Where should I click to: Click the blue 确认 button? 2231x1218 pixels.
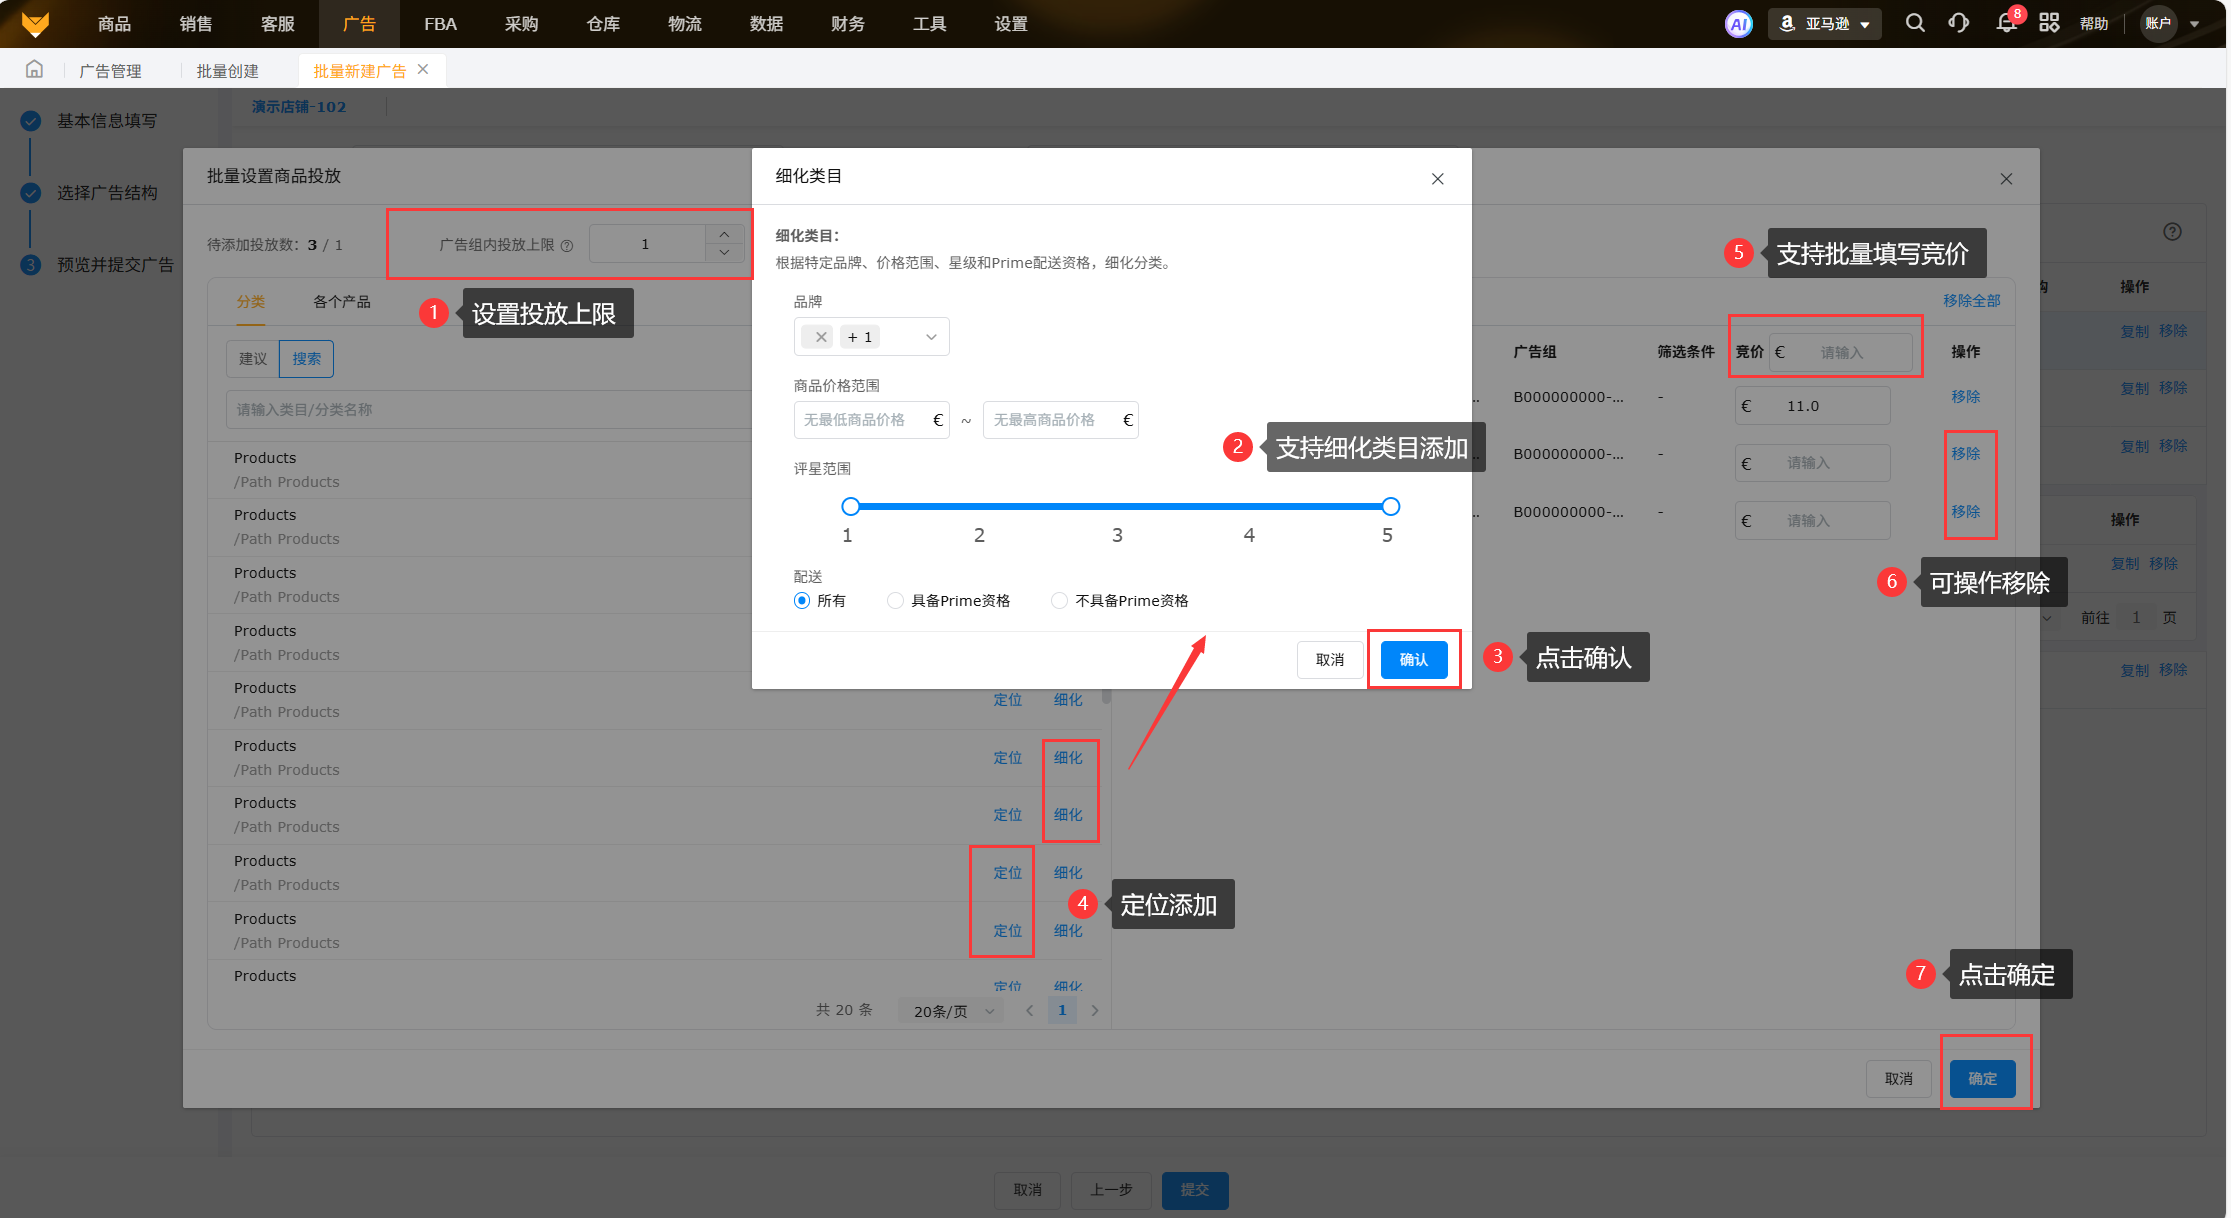point(1413,660)
